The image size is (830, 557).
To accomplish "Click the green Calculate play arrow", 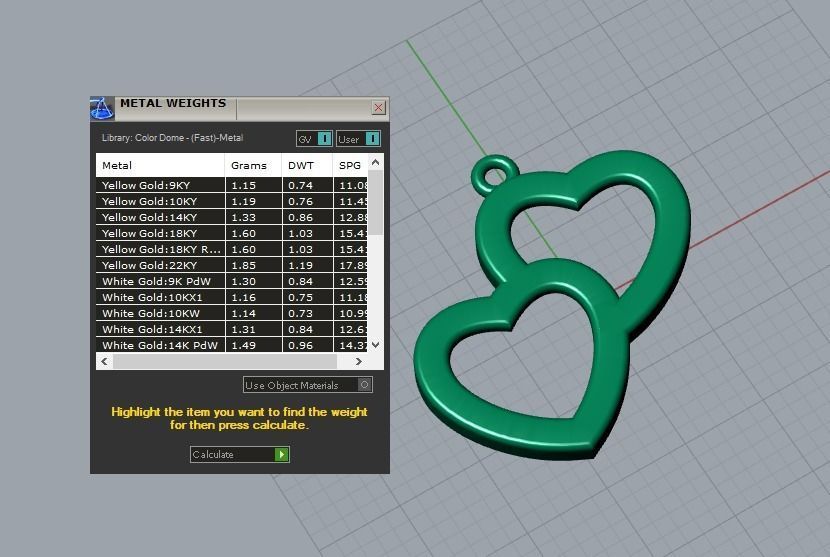I will coord(282,454).
